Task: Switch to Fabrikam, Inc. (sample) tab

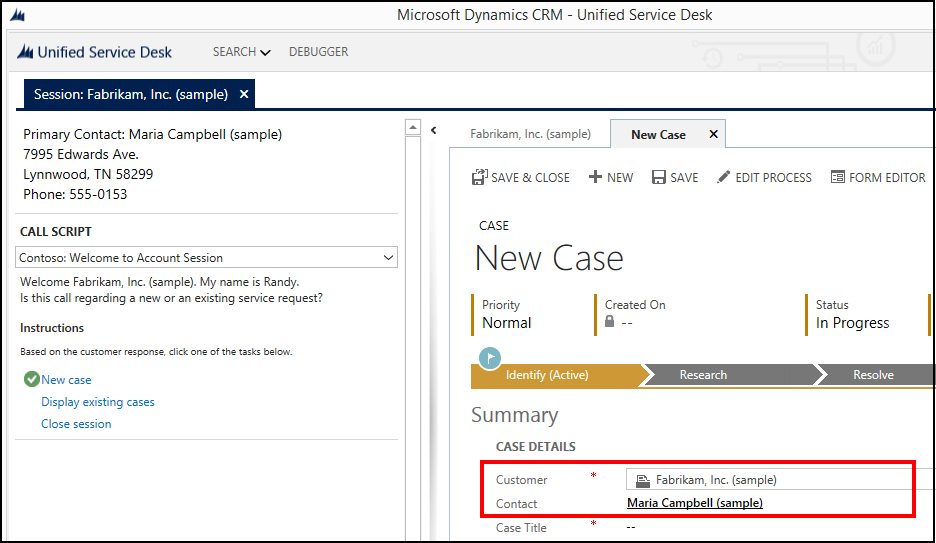Action: point(530,134)
